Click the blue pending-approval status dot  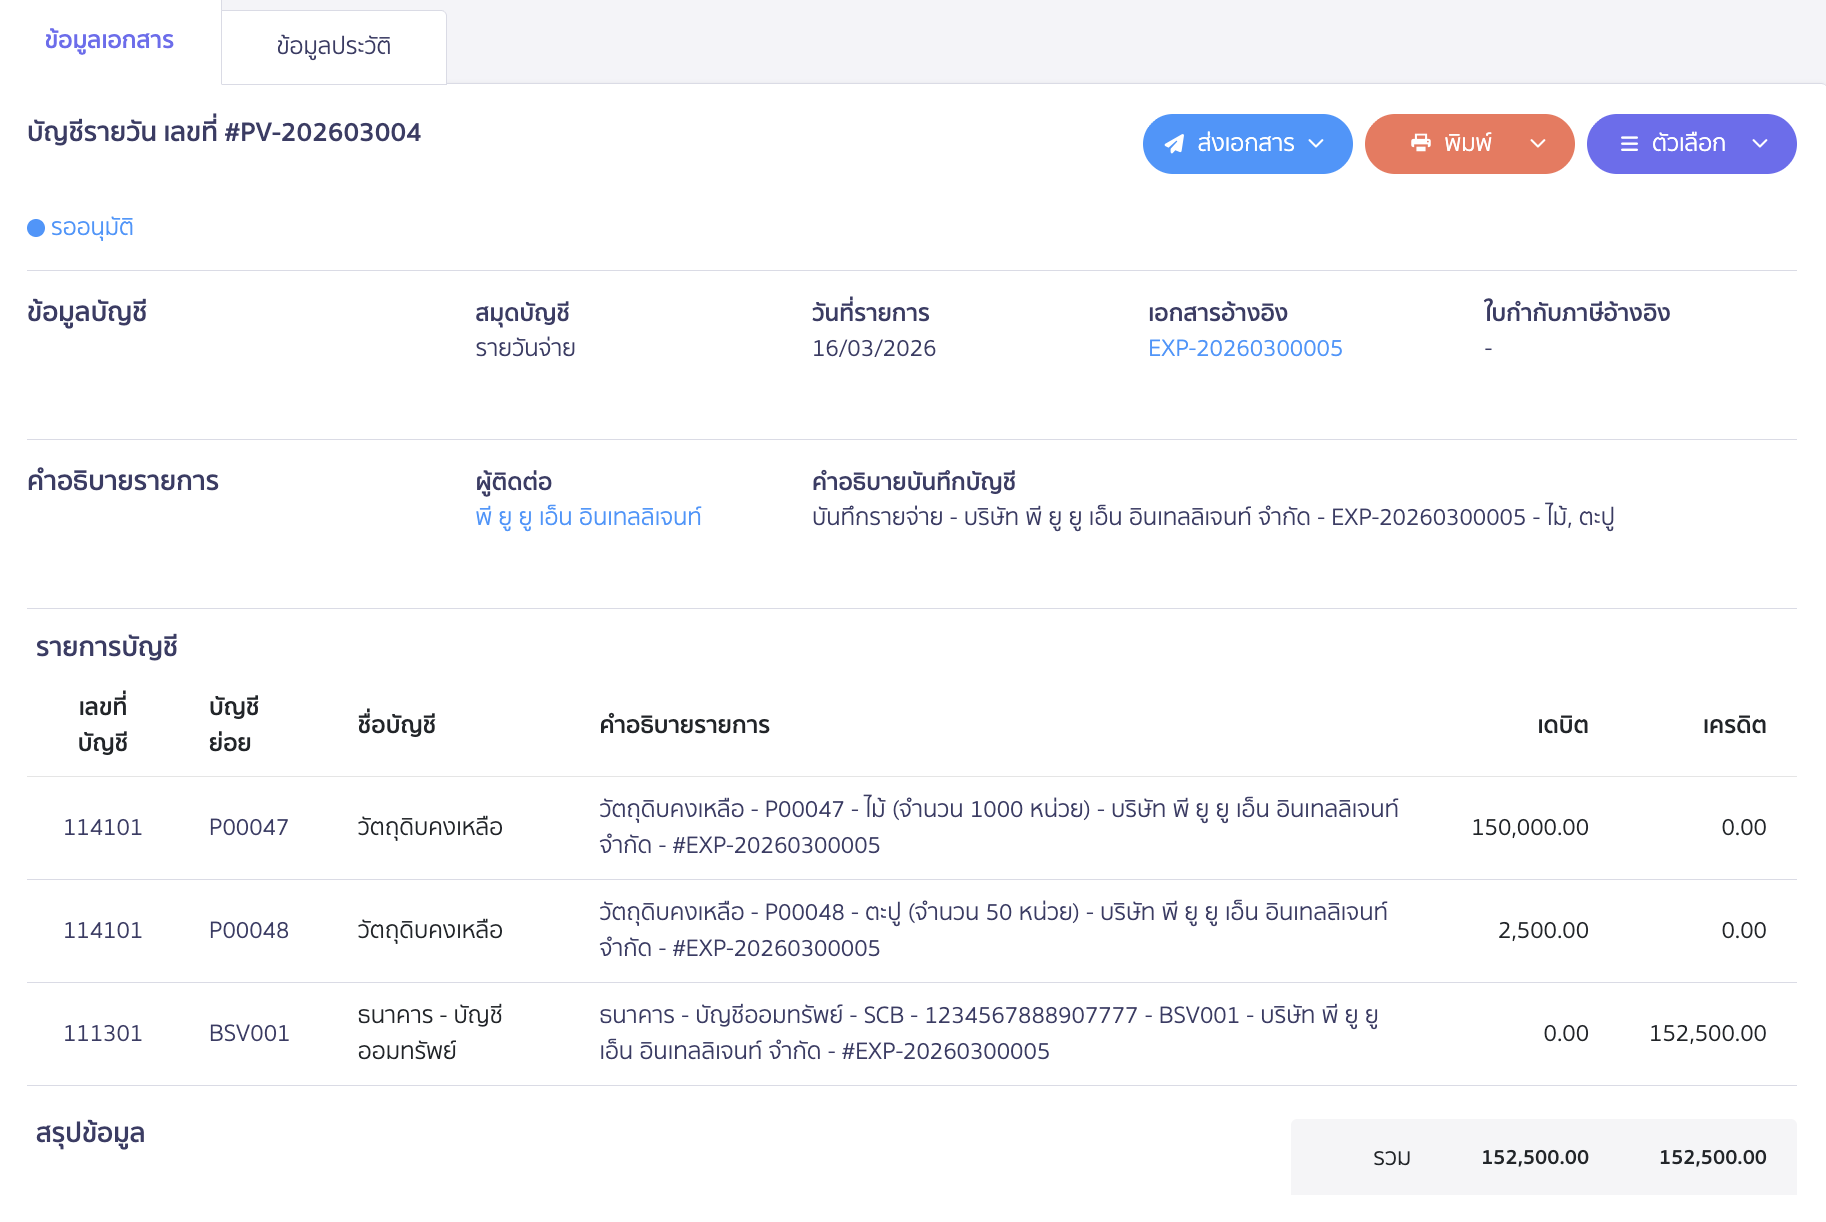point(36,228)
